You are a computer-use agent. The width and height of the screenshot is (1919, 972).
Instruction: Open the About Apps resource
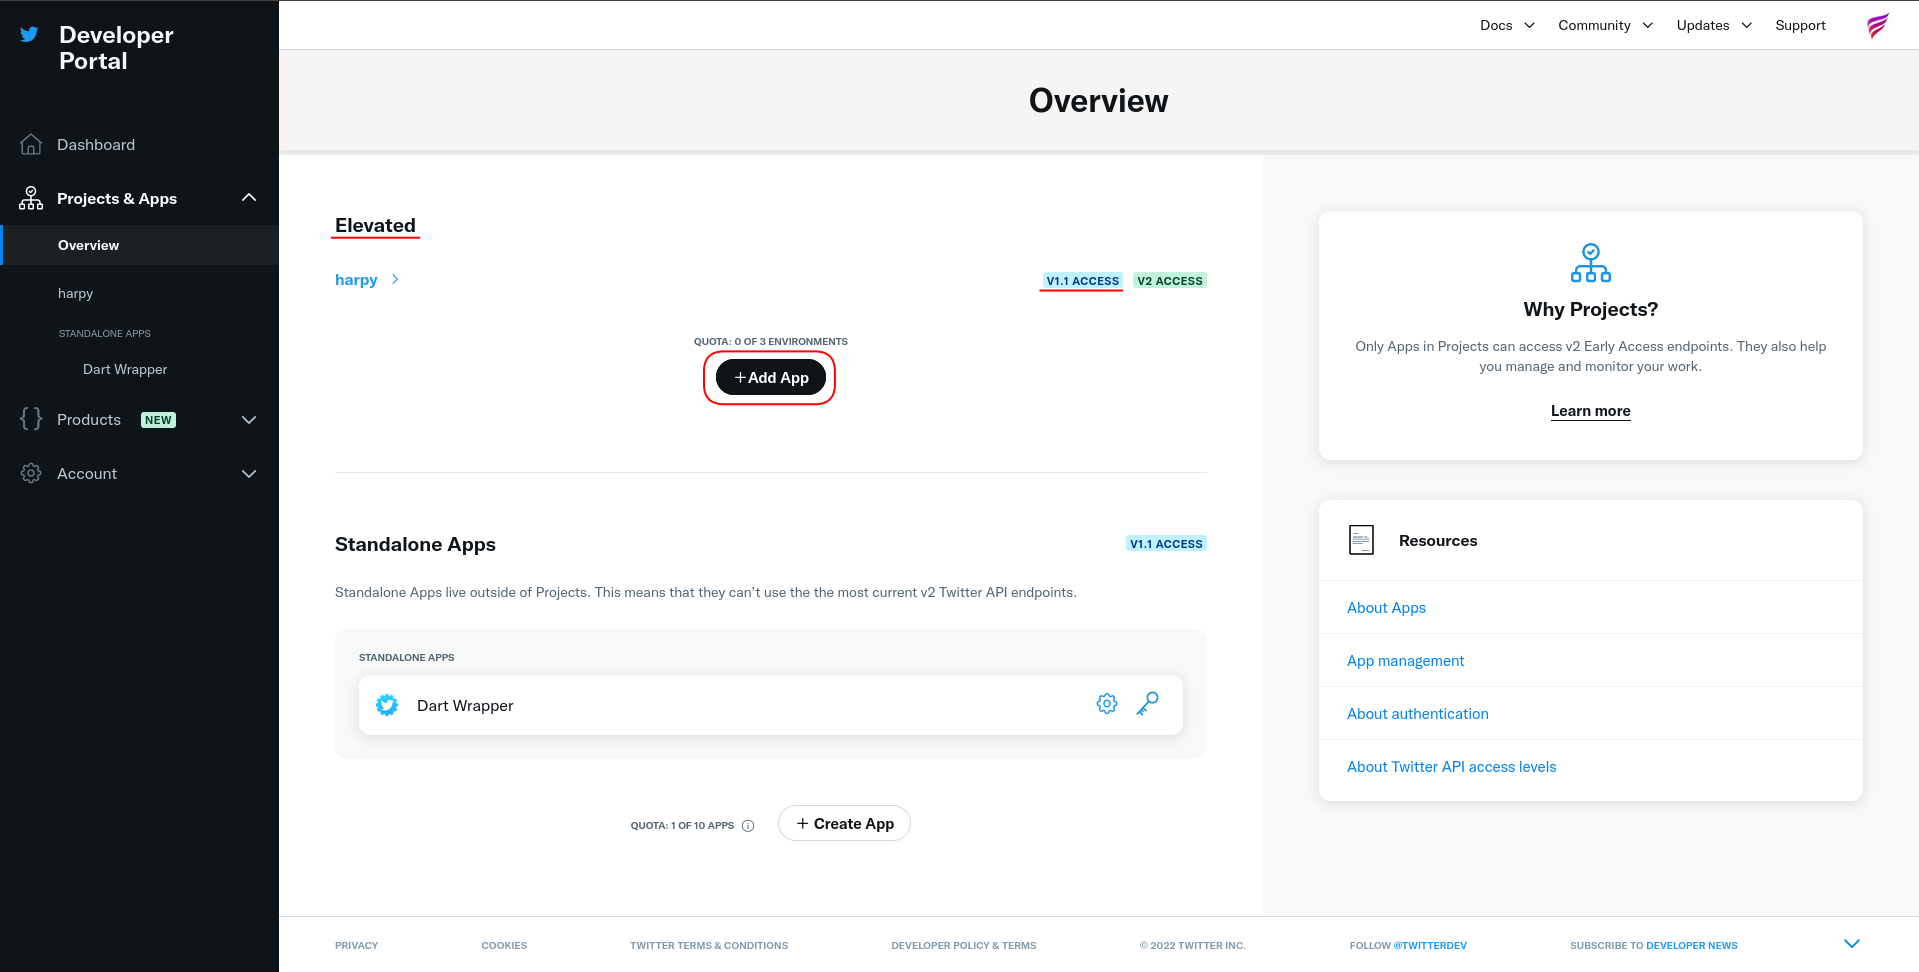point(1386,607)
